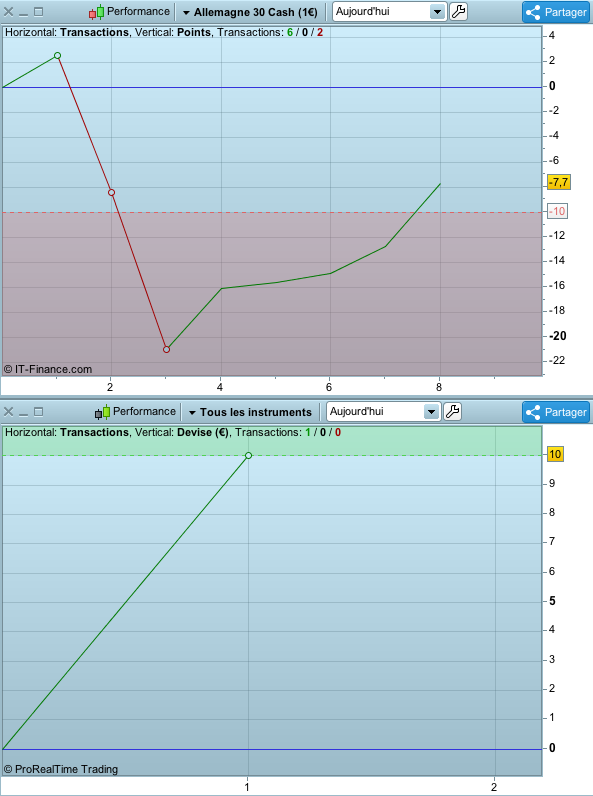The image size is (593, 796).
Task: Click the x-axis label 2 in bottom chart
Action: point(494,787)
